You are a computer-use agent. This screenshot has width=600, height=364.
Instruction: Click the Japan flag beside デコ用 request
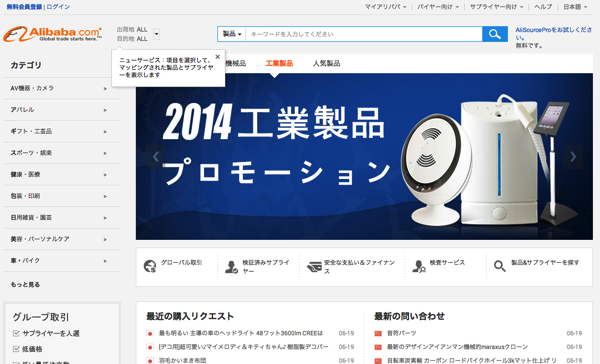(x=150, y=347)
